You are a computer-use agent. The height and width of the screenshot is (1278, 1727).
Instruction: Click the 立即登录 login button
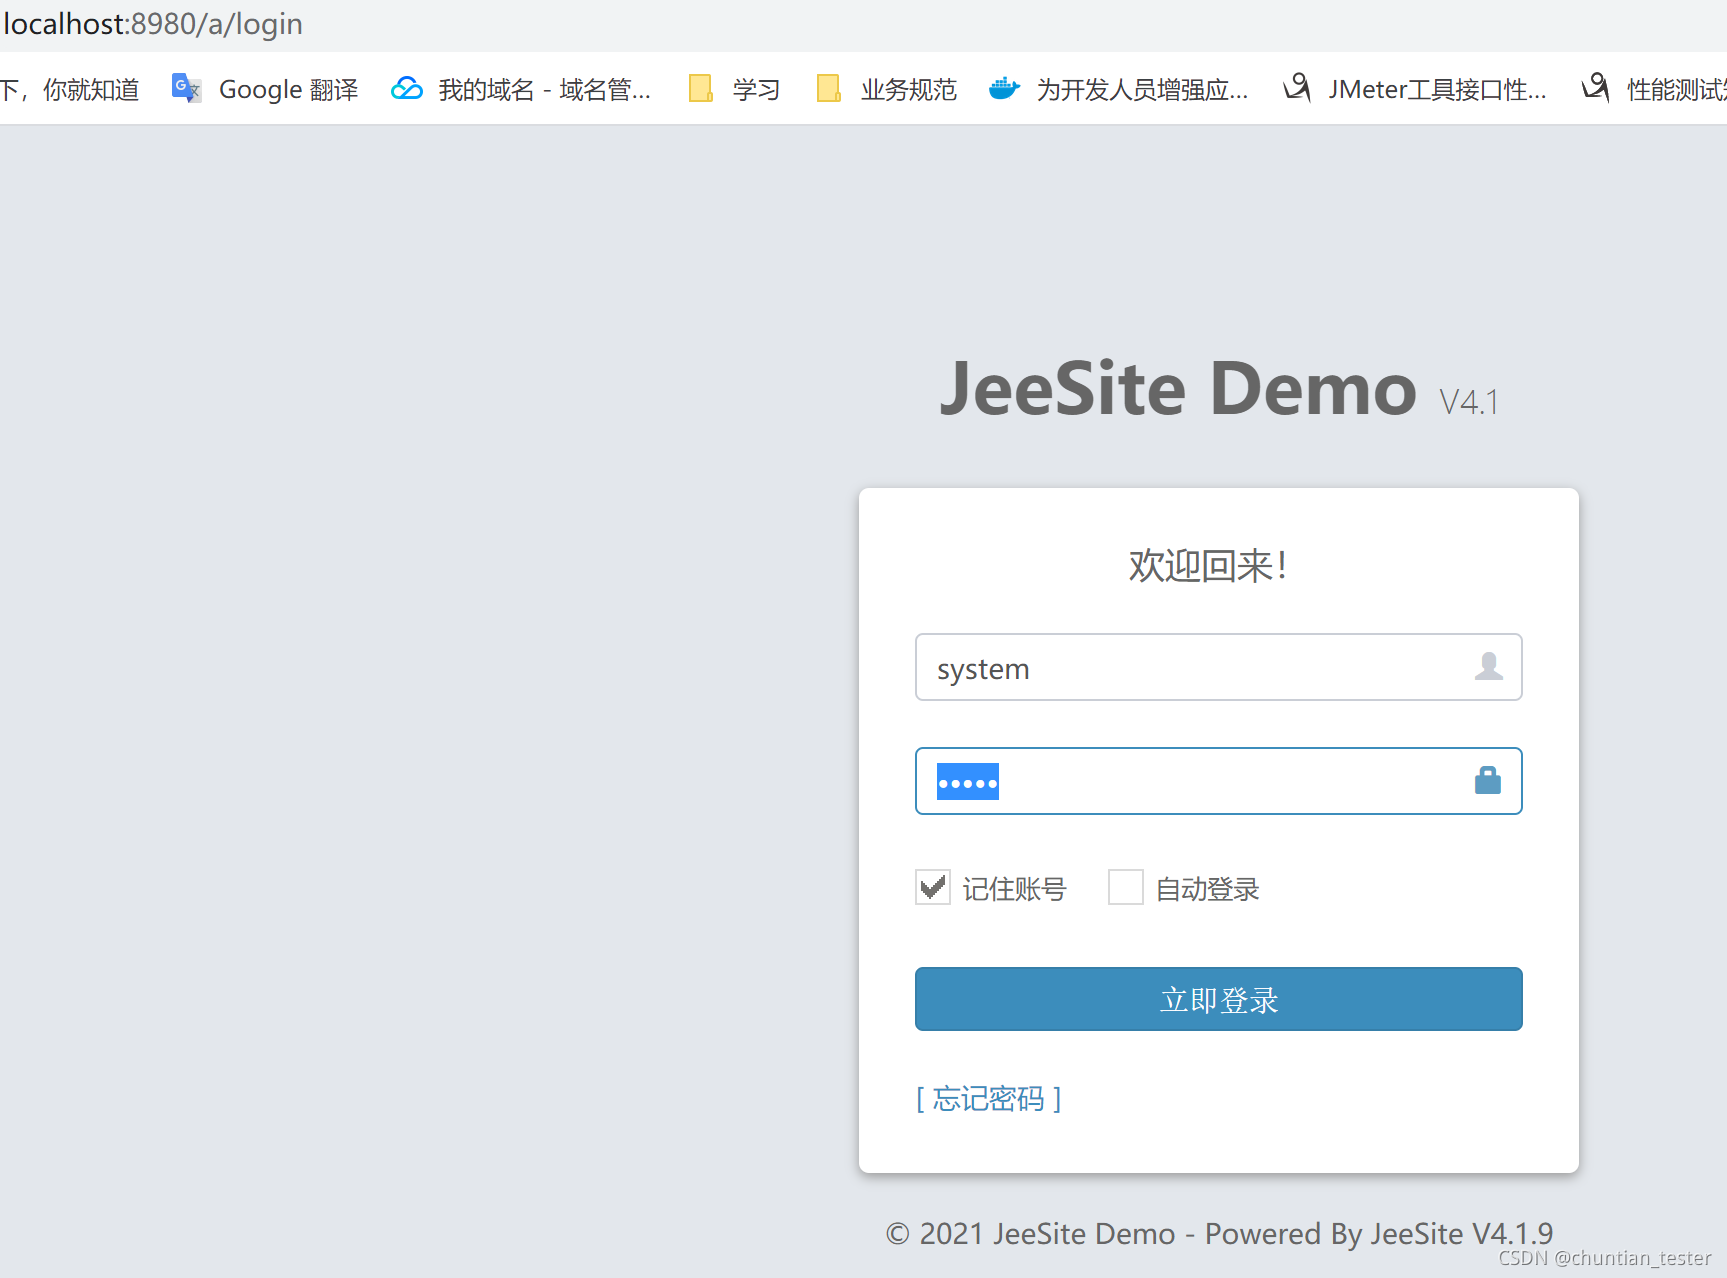[x=1218, y=999]
